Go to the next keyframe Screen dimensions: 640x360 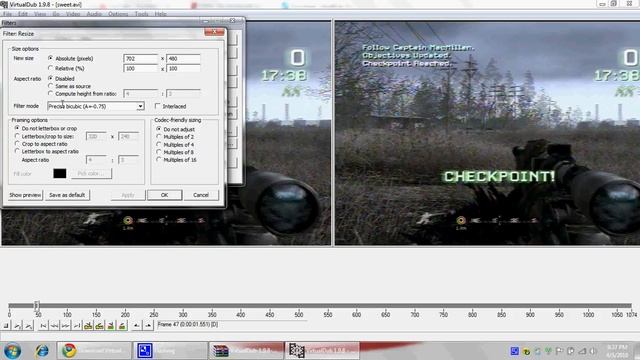pos(99,326)
